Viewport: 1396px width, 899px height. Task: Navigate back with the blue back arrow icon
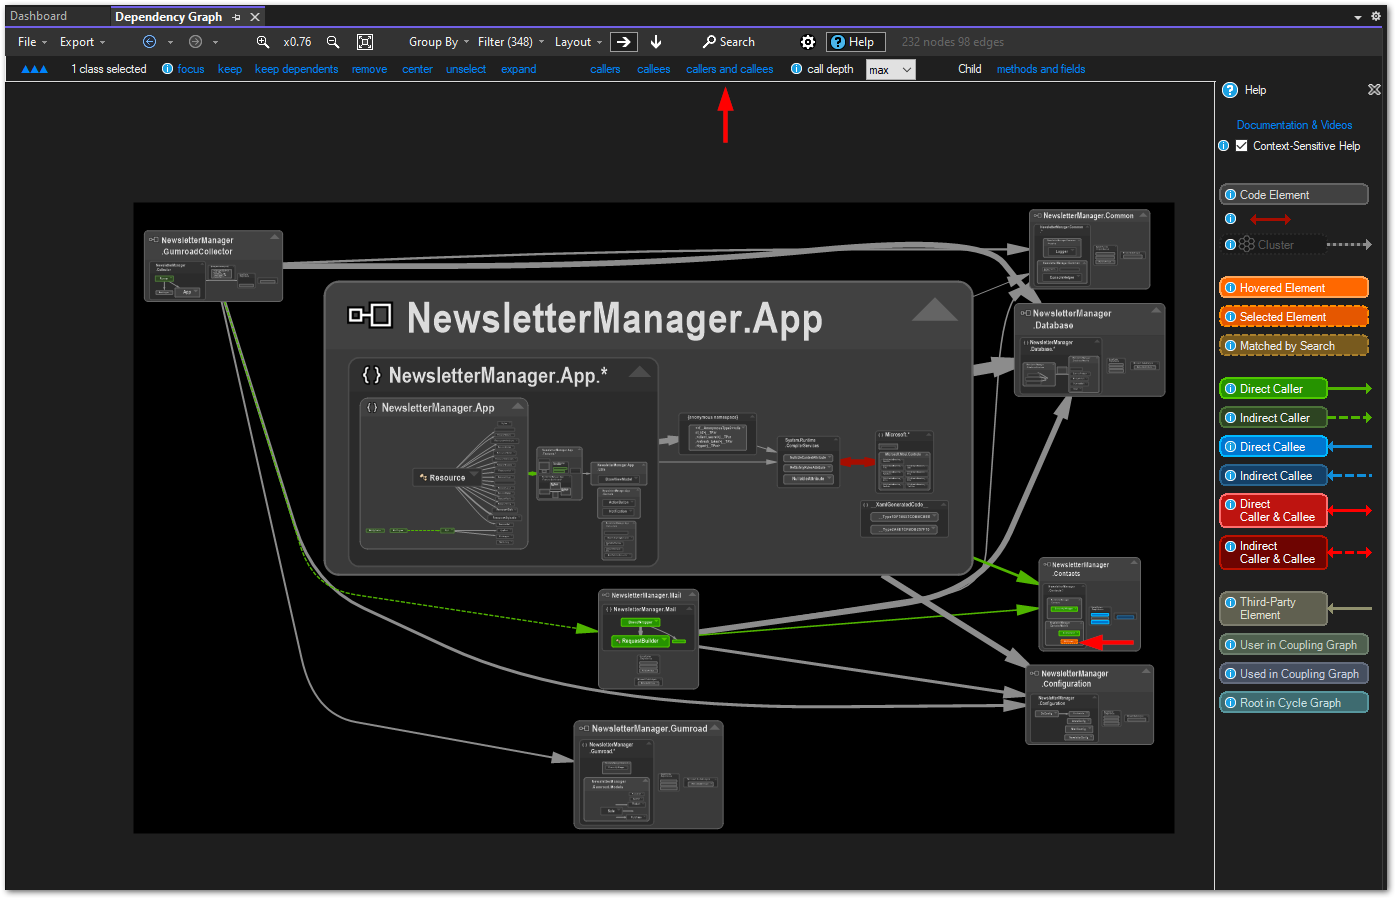[148, 42]
